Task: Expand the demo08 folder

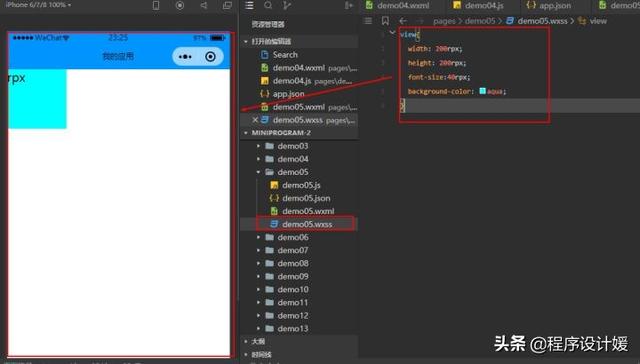Action: [x=258, y=264]
